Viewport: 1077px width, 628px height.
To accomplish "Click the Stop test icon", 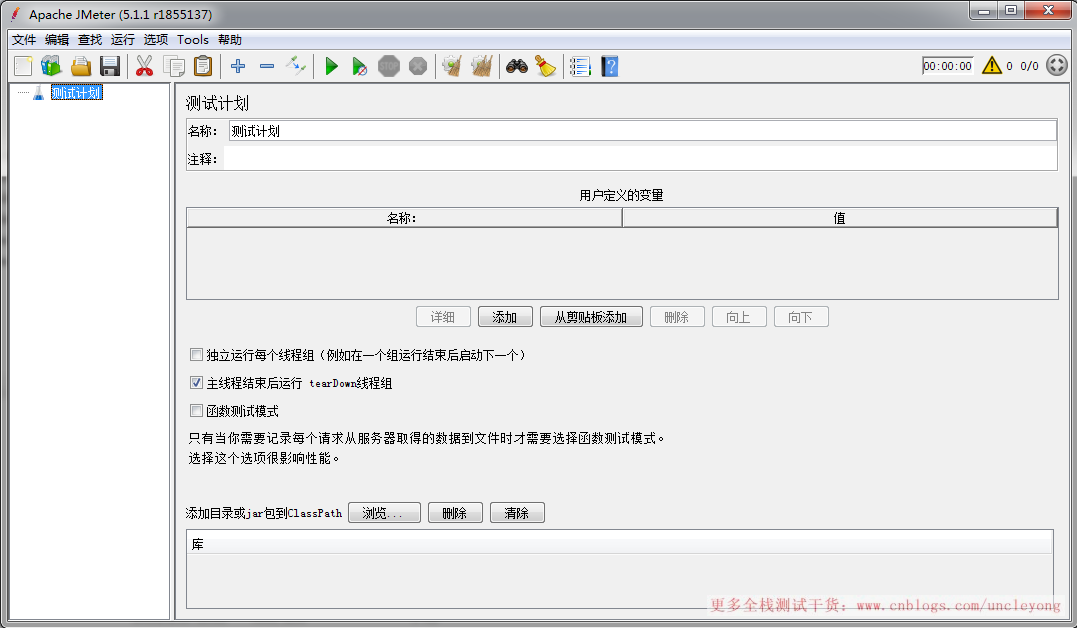I will pyautogui.click(x=389, y=66).
